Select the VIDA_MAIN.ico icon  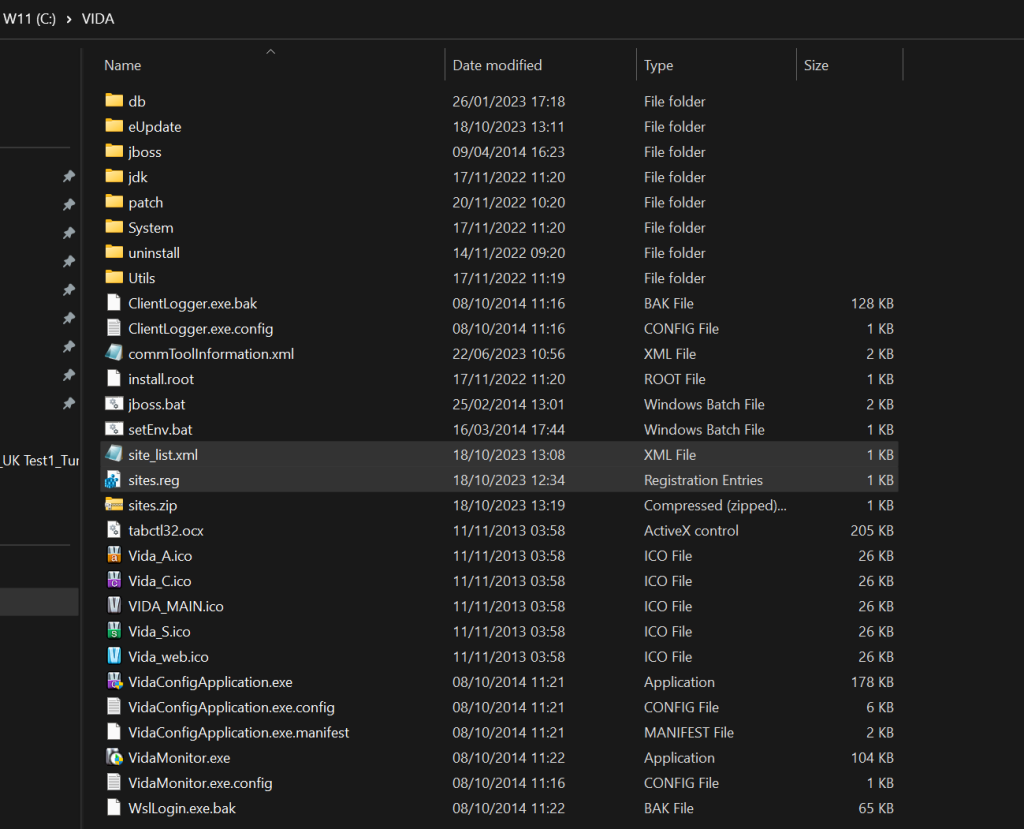[114, 606]
